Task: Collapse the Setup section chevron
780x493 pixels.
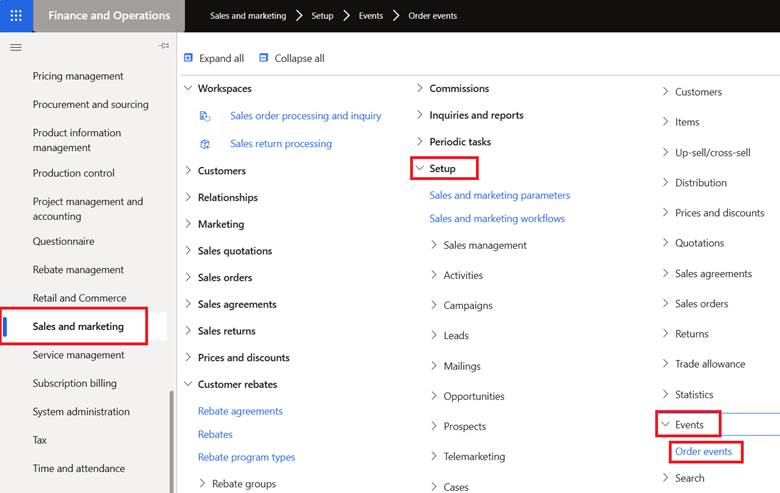Action: 420,168
